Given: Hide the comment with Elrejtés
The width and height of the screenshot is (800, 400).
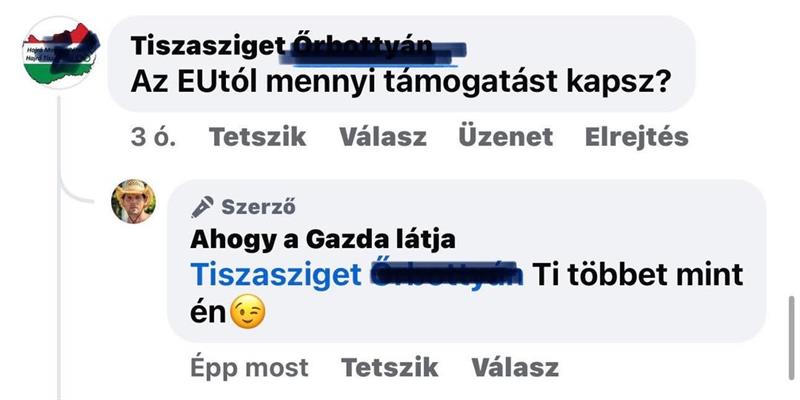Looking at the screenshot, I should (x=637, y=137).
